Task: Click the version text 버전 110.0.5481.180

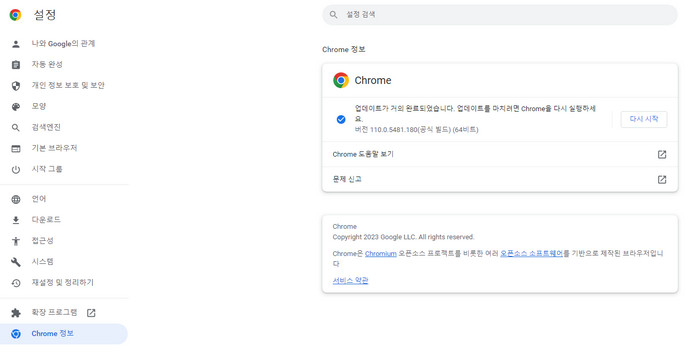Action: click(417, 130)
